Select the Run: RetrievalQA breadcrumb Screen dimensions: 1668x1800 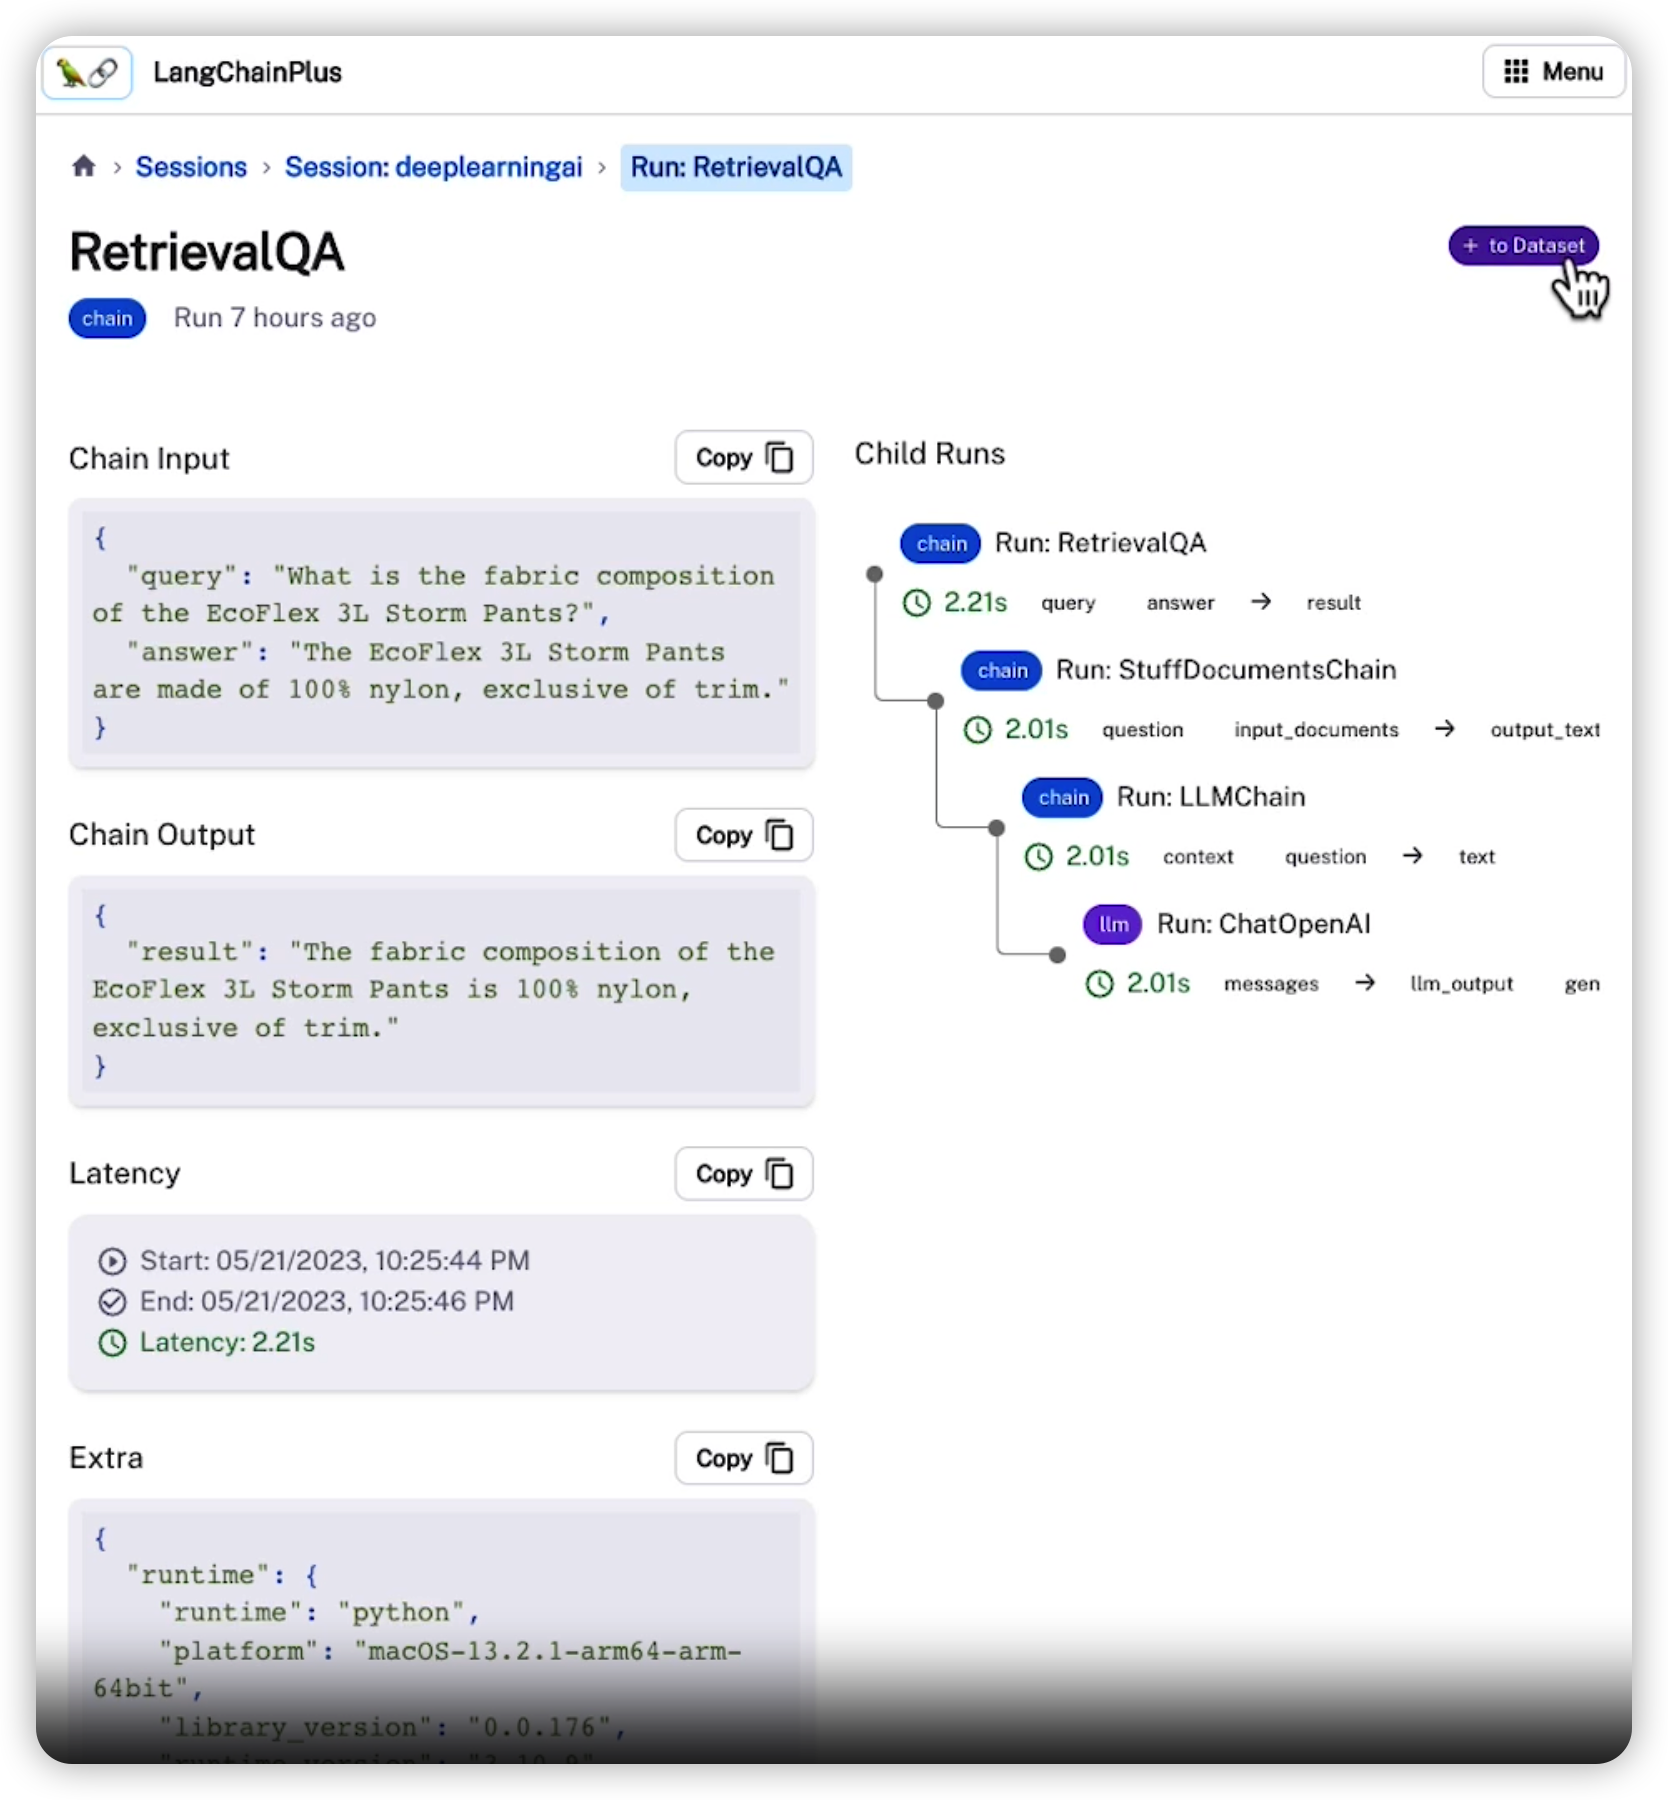(x=736, y=167)
